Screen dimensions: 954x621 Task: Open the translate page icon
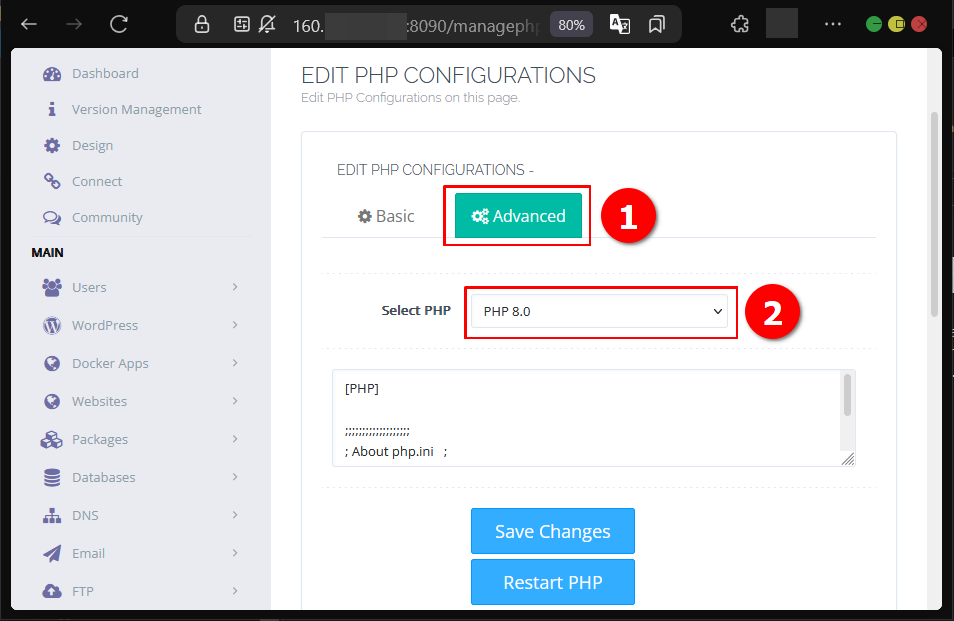click(619, 24)
